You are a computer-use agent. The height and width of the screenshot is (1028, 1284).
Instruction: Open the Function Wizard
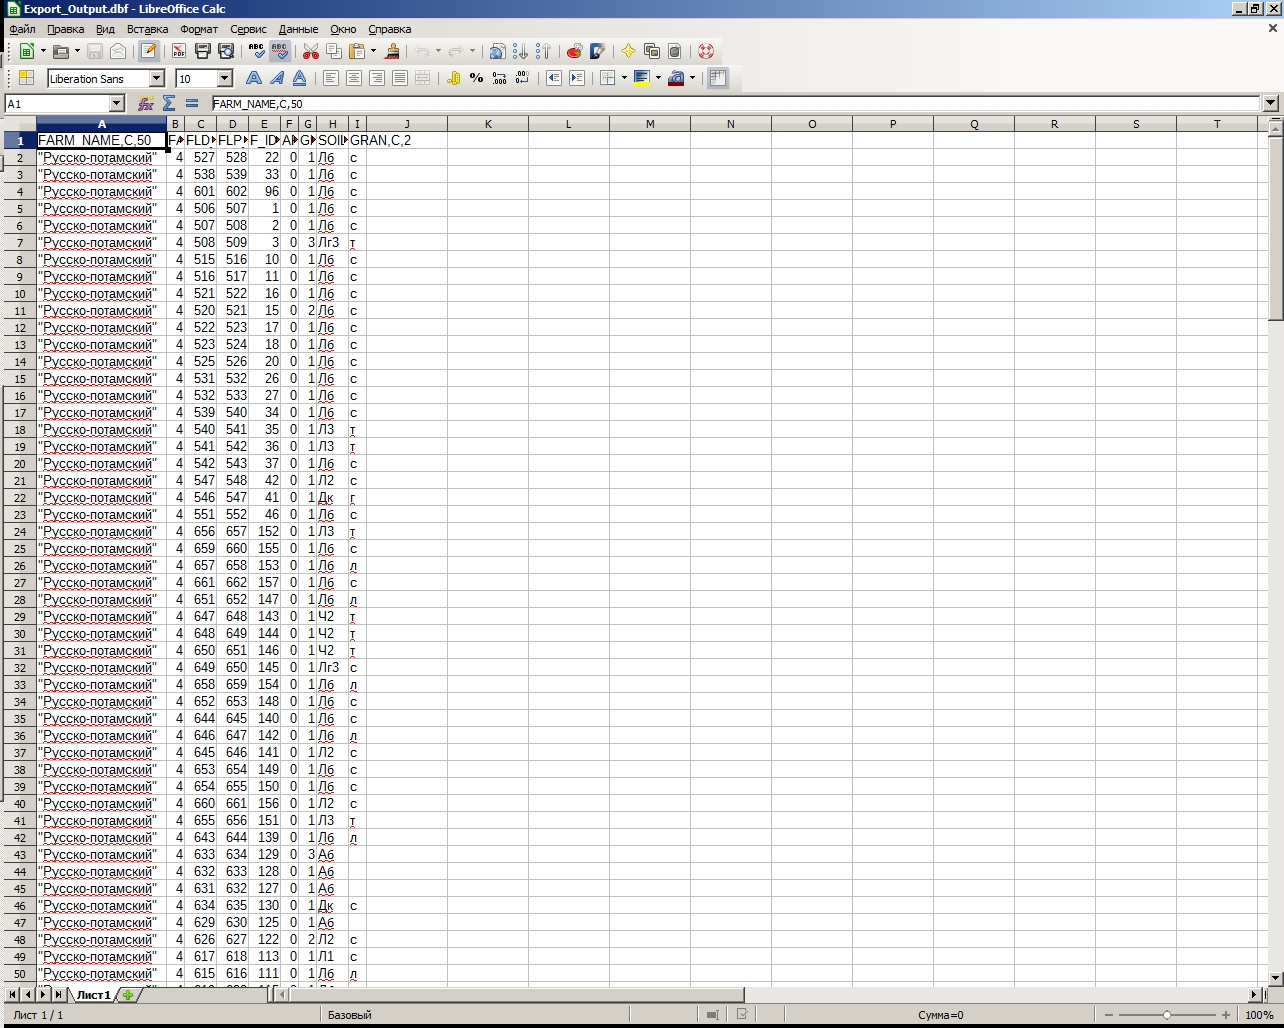pos(146,103)
